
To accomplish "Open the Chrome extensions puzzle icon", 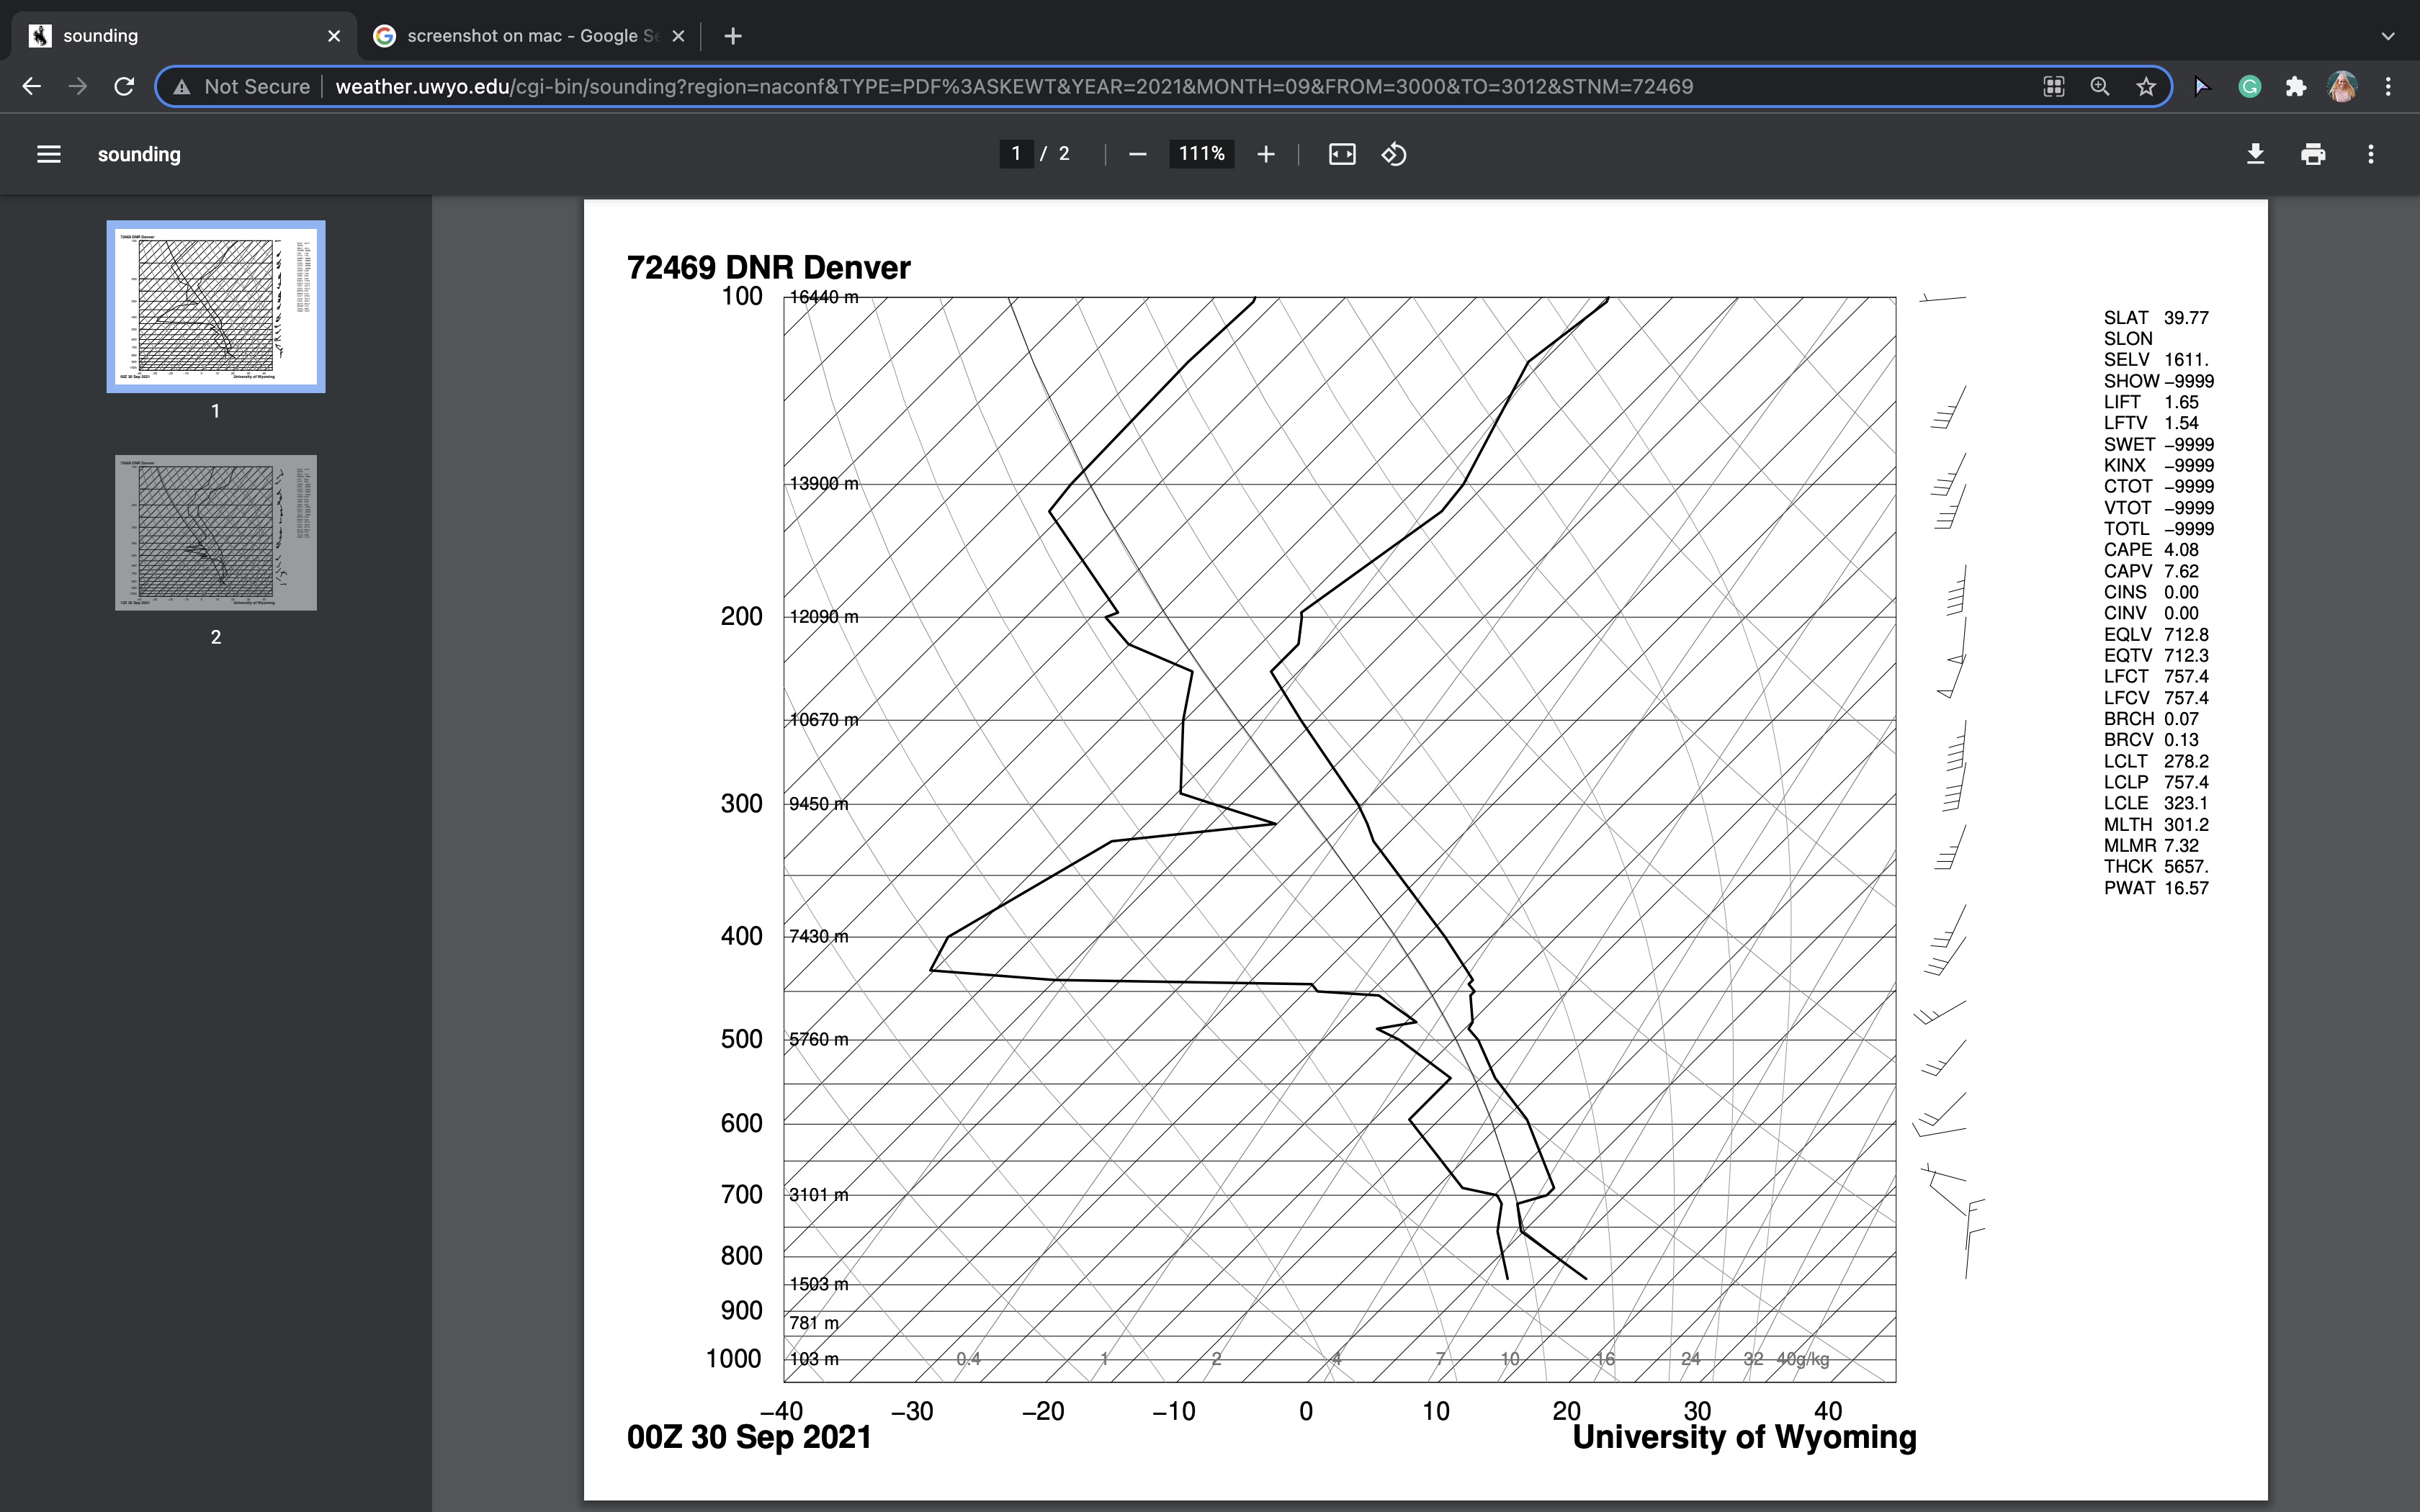I will click(x=2296, y=87).
